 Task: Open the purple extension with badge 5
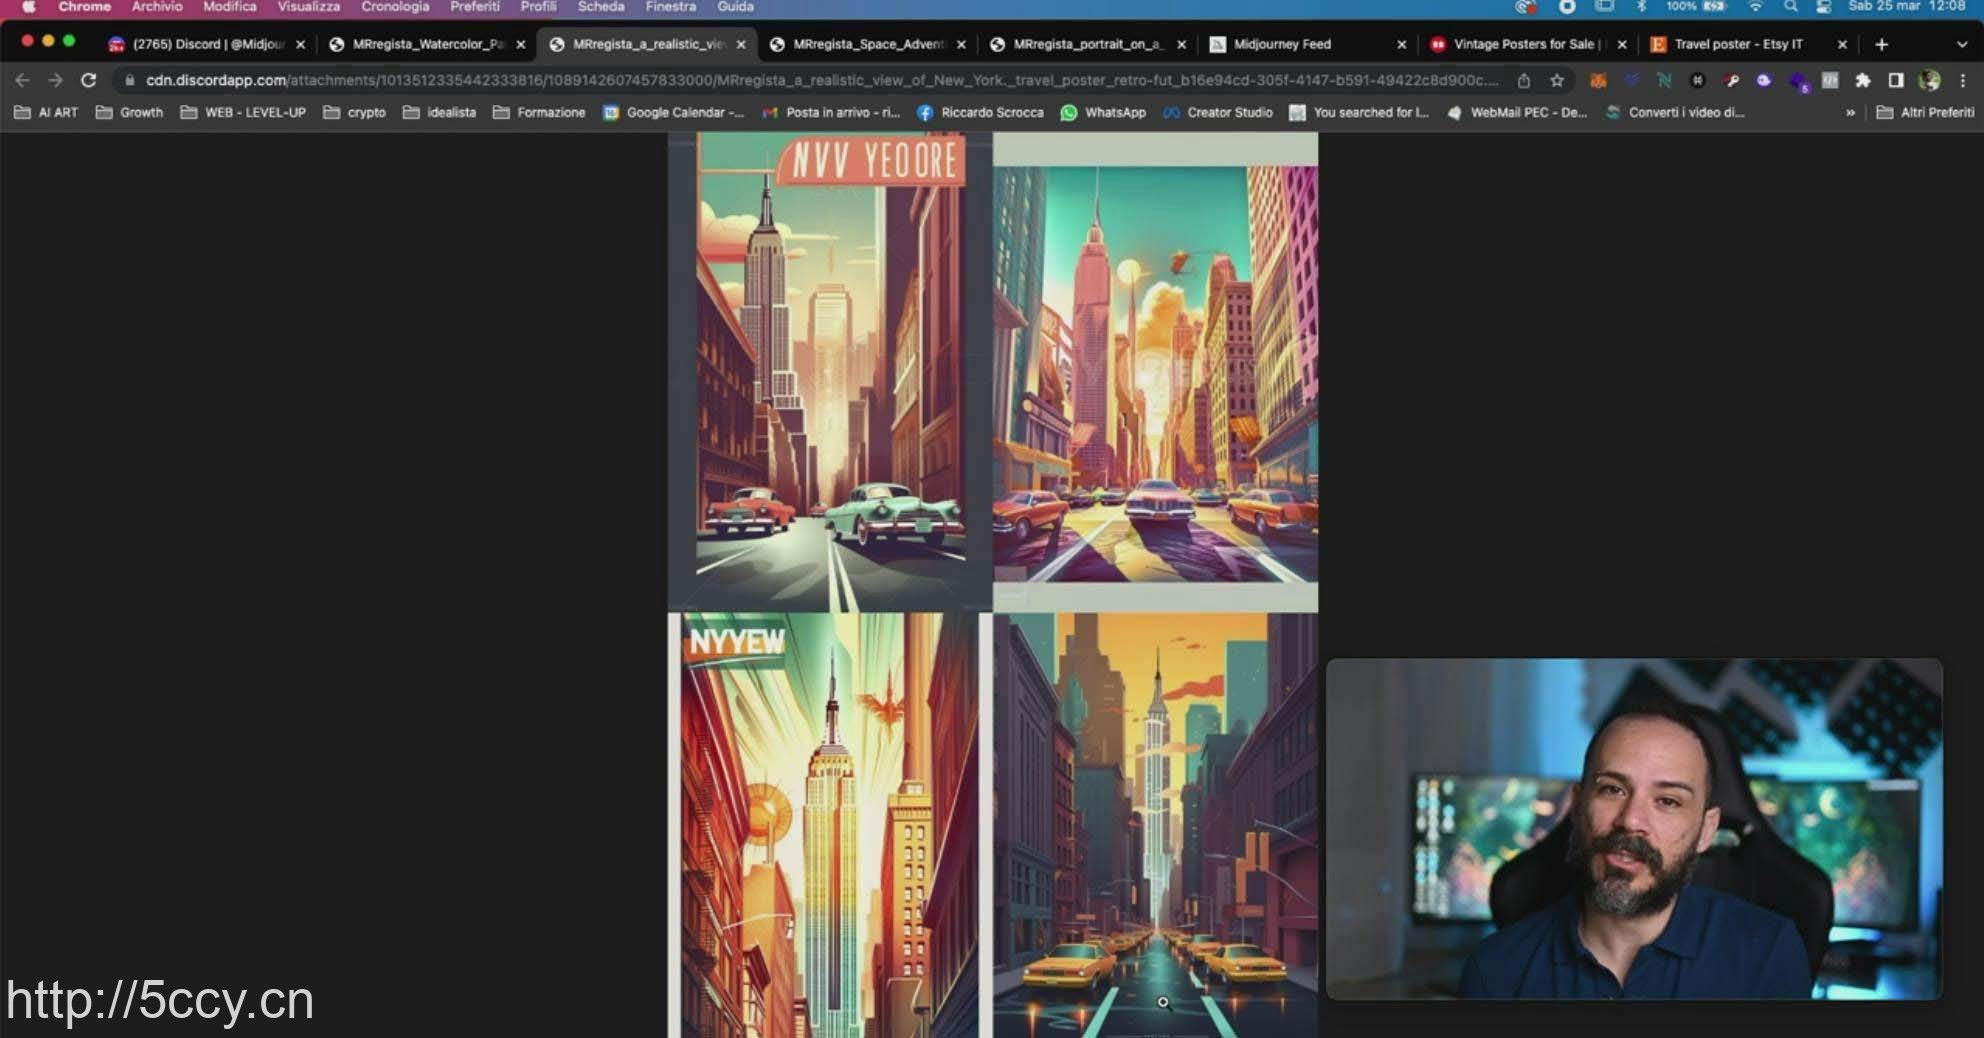pos(1798,81)
